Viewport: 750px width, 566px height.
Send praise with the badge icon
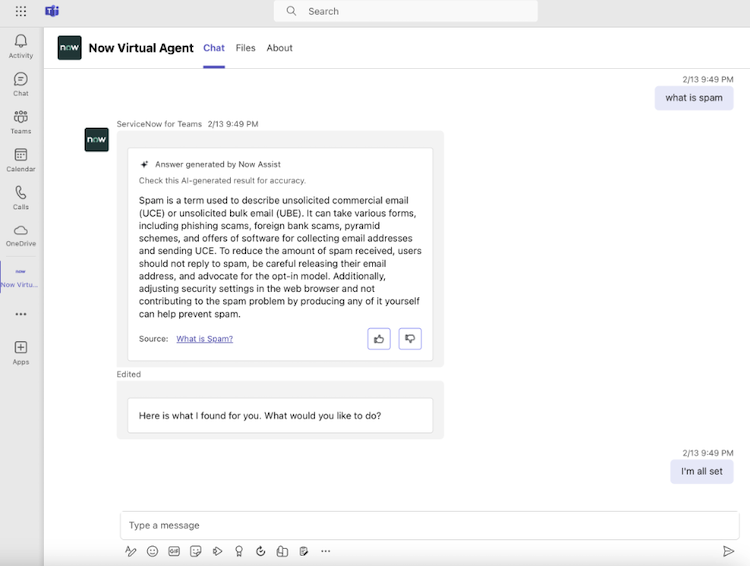(x=239, y=551)
